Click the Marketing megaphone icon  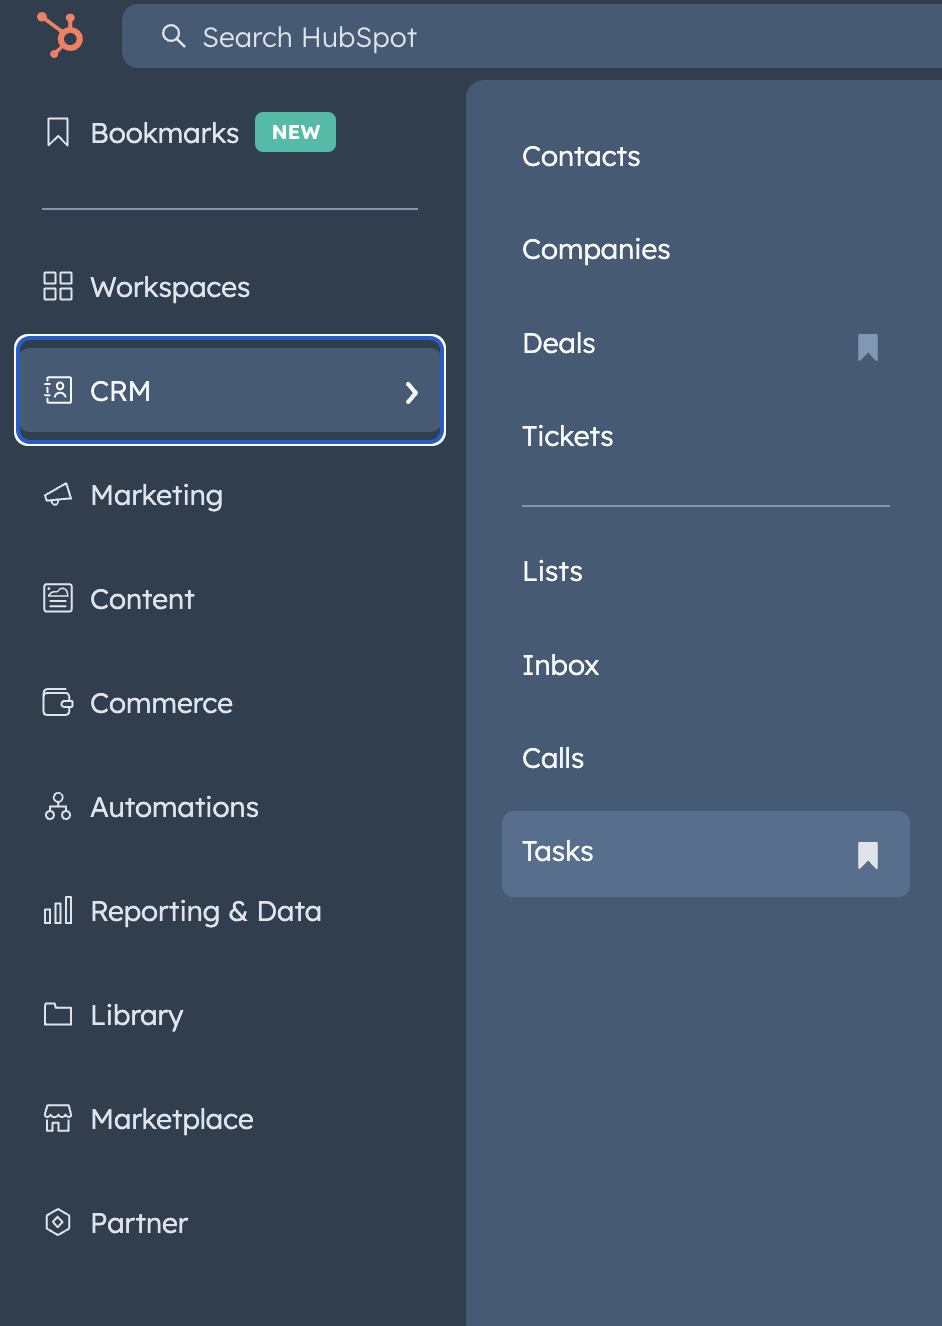click(57, 495)
